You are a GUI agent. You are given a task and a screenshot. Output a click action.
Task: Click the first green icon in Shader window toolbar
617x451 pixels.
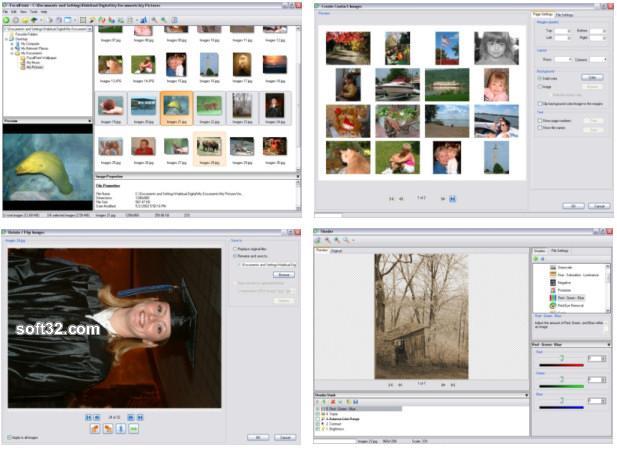tap(318, 240)
